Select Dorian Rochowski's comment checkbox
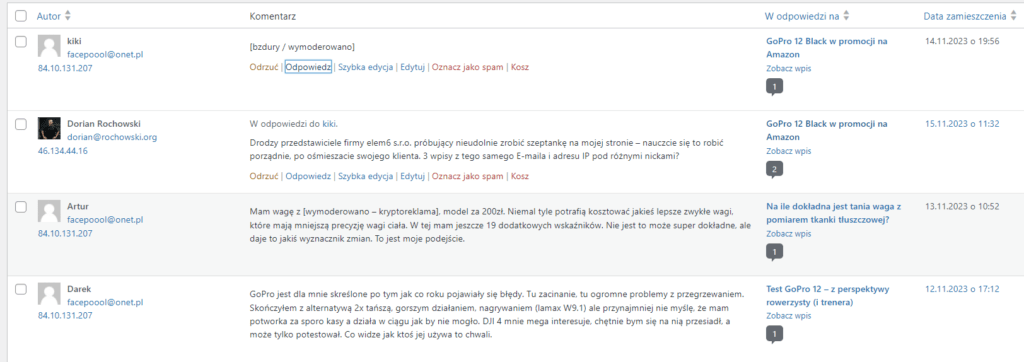Image resolution: width=1024 pixels, height=362 pixels. [21, 124]
